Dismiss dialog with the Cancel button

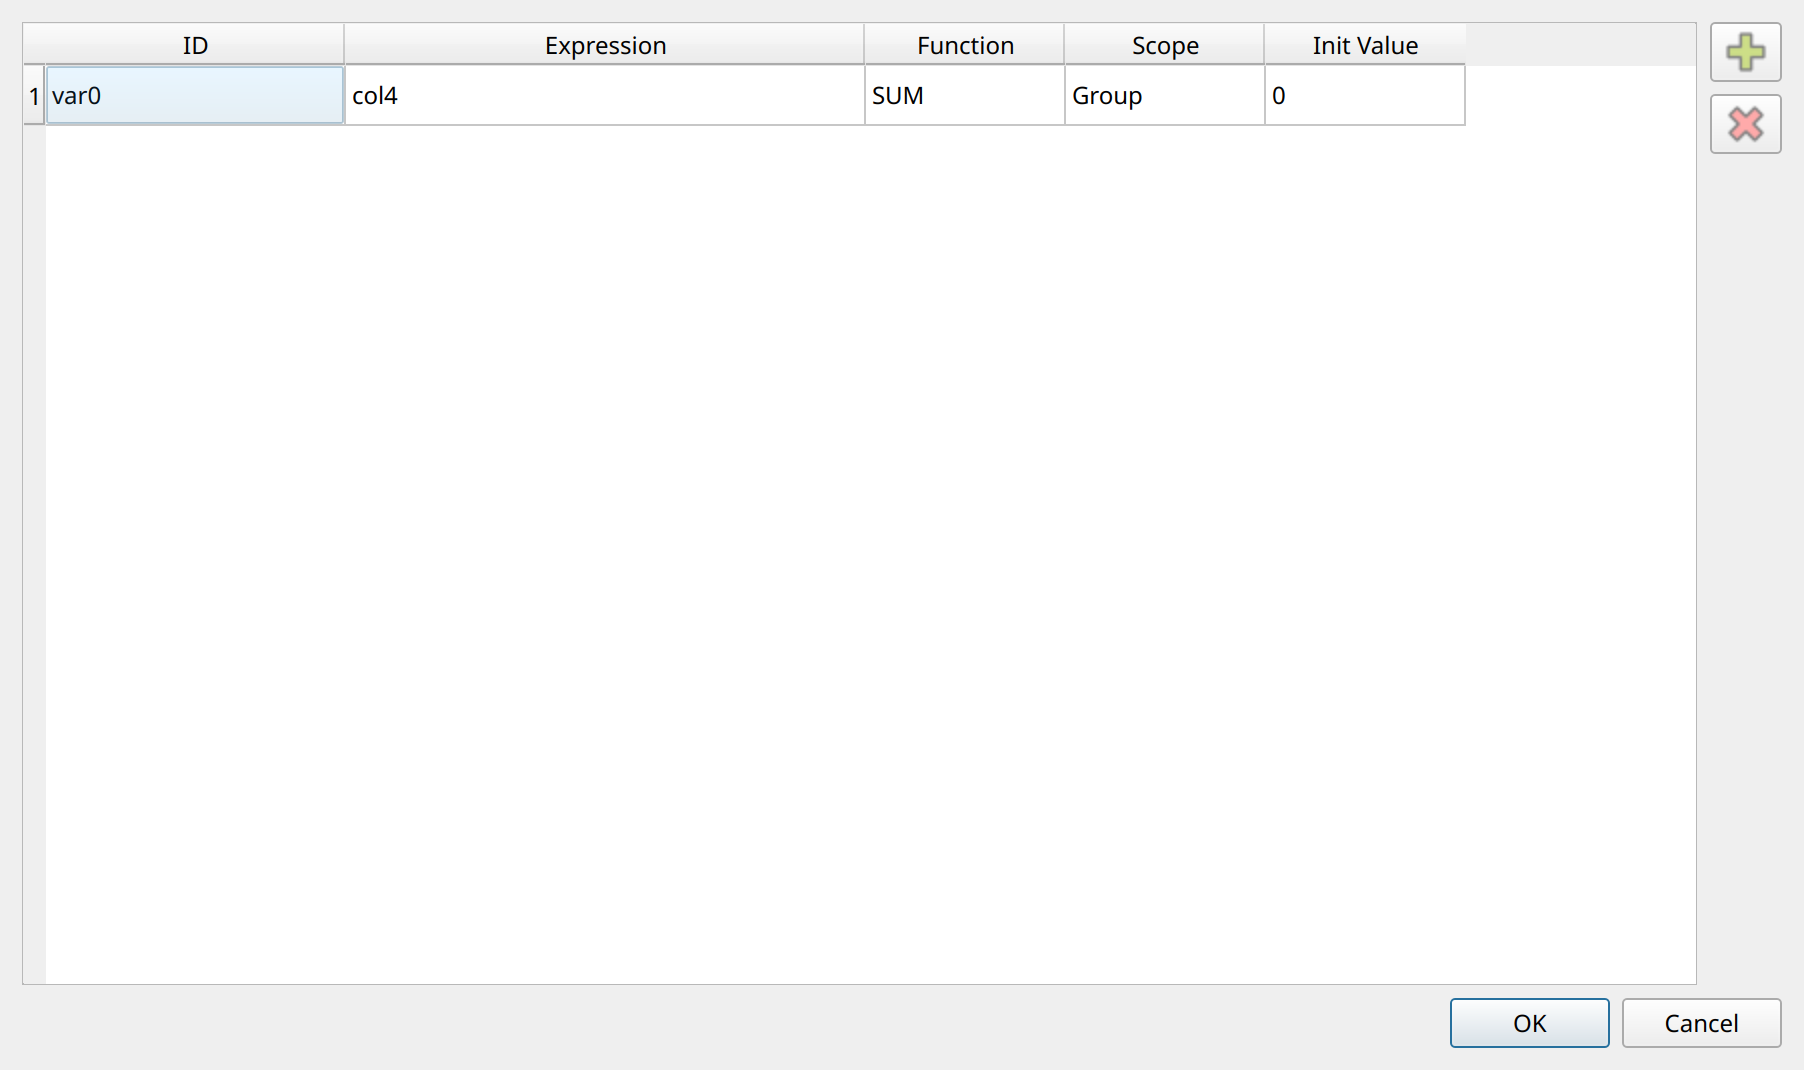(x=1701, y=1023)
